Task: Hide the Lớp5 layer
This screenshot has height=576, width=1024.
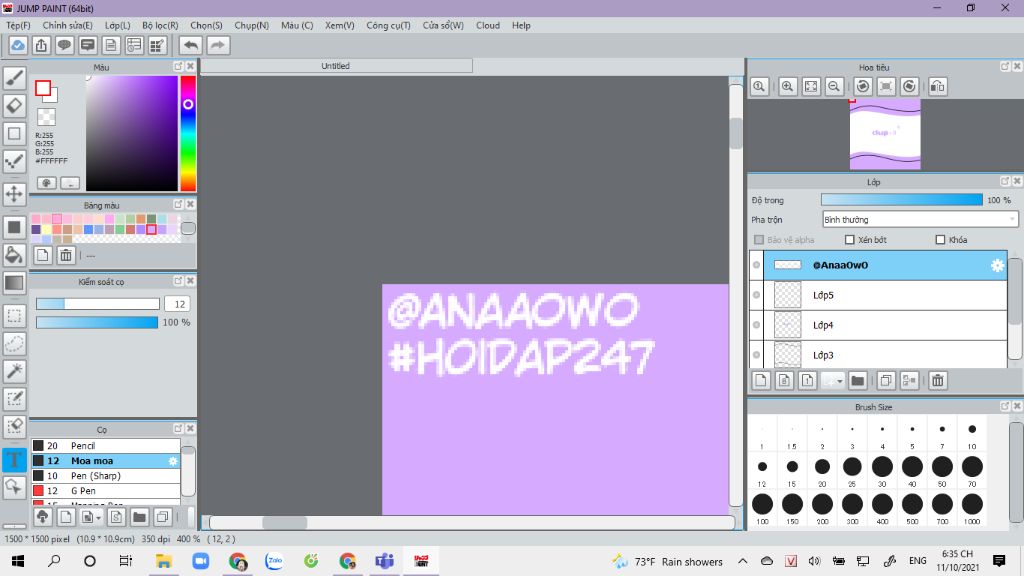Action: [756, 295]
